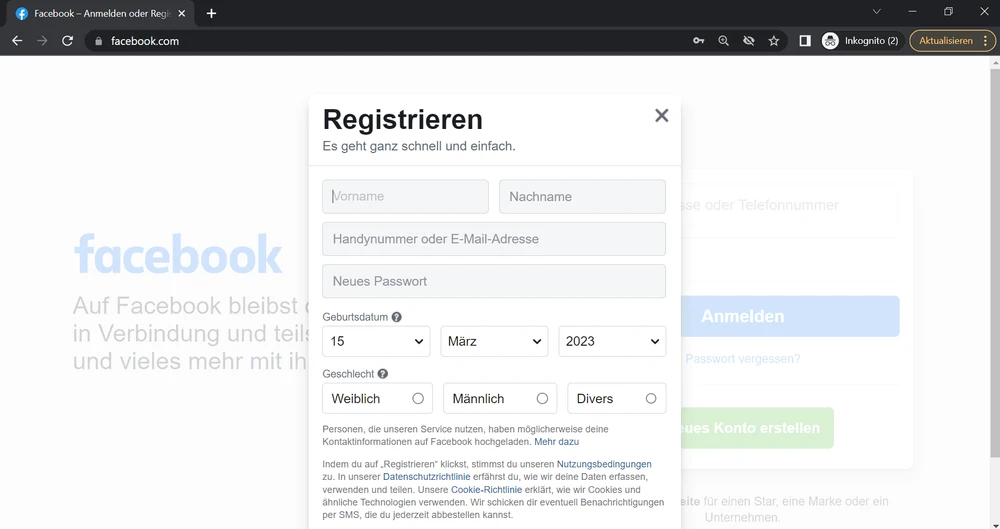1000x529 pixels.
Task: Click the Anmelden button behind the dialog
Action: (x=790, y=316)
